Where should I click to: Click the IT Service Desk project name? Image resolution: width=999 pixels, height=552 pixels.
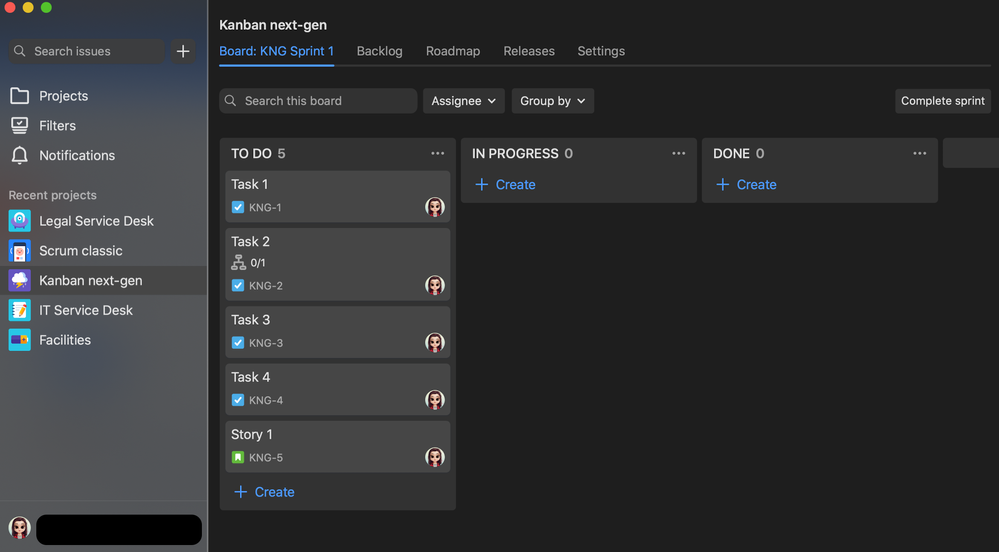tap(86, 310)
